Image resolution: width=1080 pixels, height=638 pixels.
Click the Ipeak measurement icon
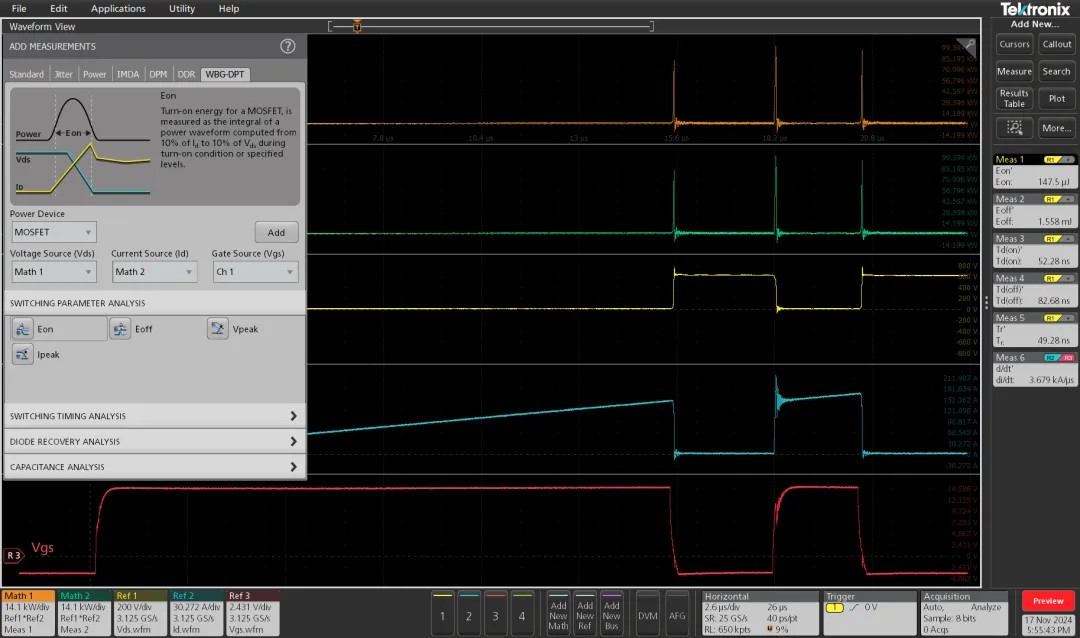tap(22, 355)
